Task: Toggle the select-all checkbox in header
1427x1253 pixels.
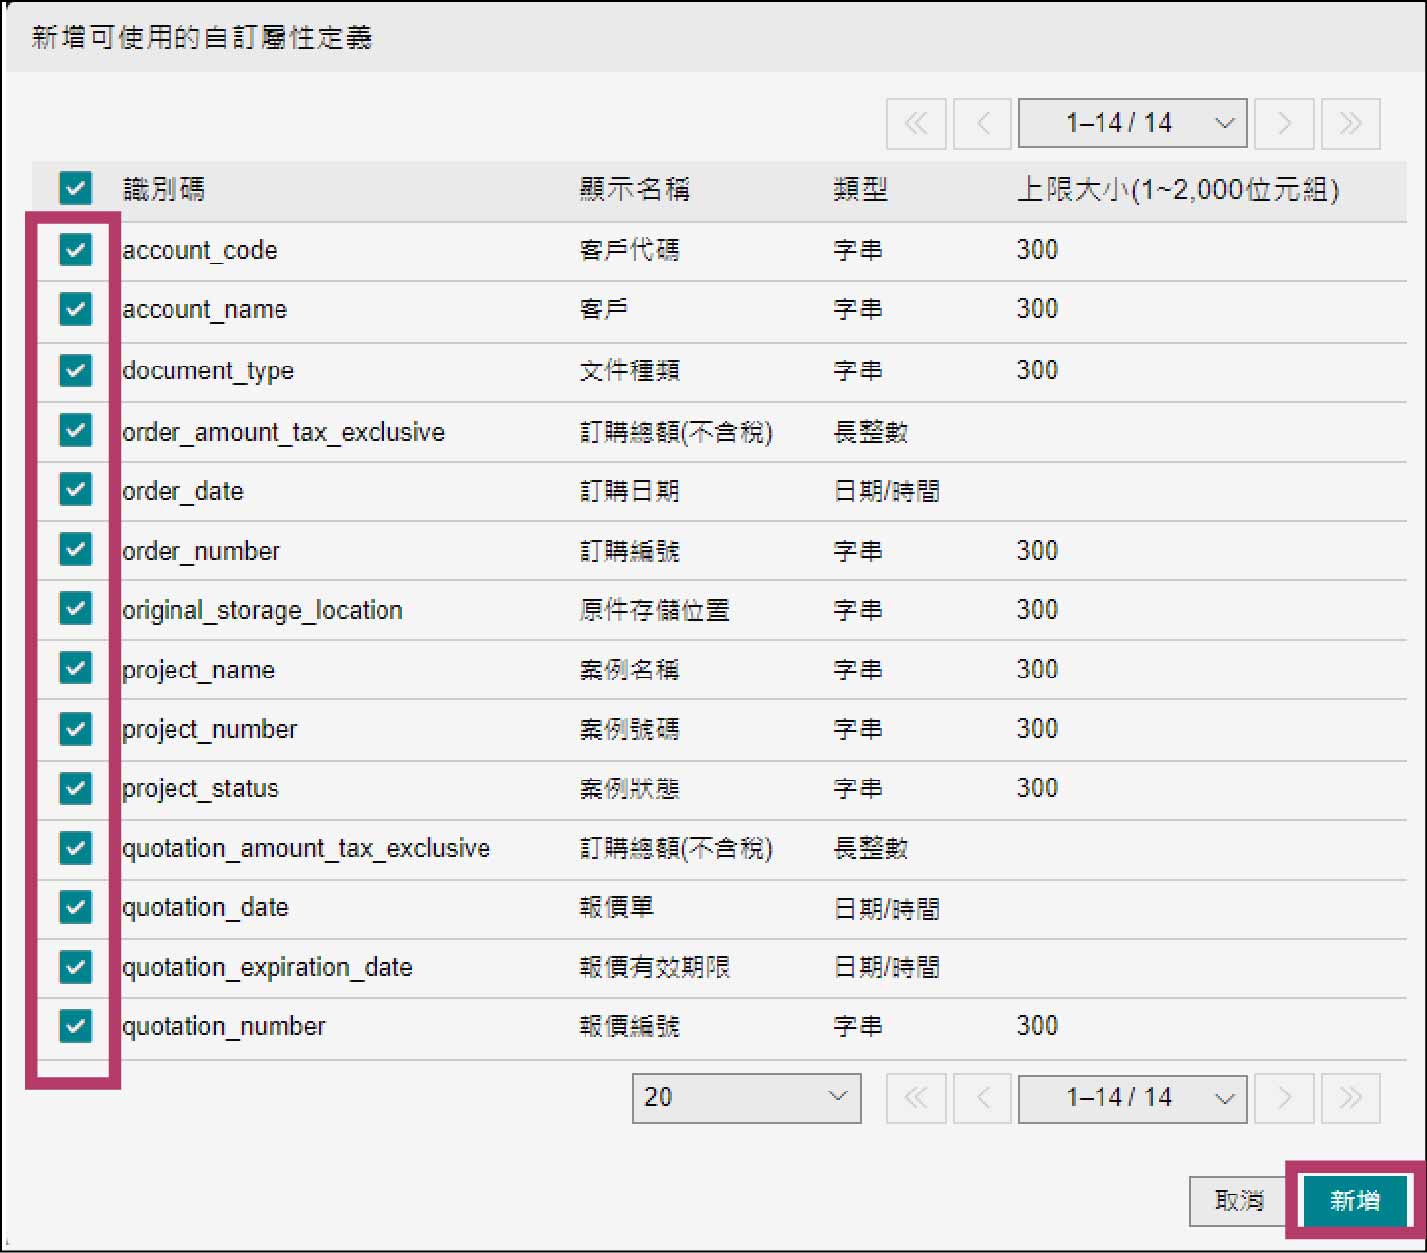Action: (76, 188)
